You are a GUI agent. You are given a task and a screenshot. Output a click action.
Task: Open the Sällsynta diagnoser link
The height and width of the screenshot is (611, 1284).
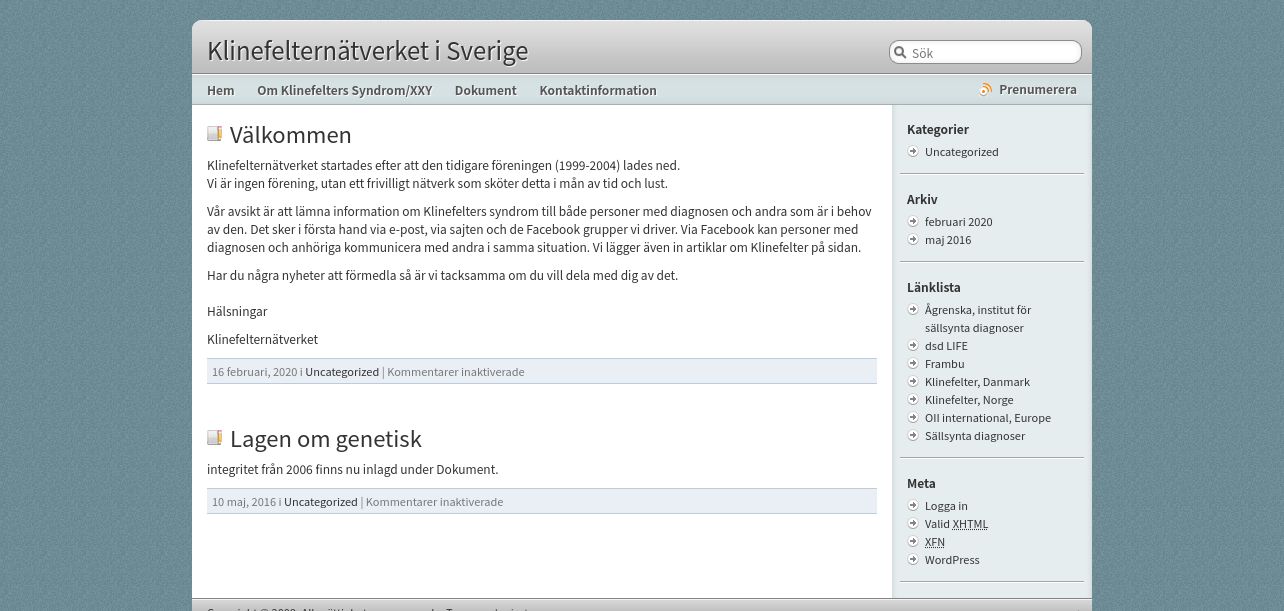click(x=975, y=436)
